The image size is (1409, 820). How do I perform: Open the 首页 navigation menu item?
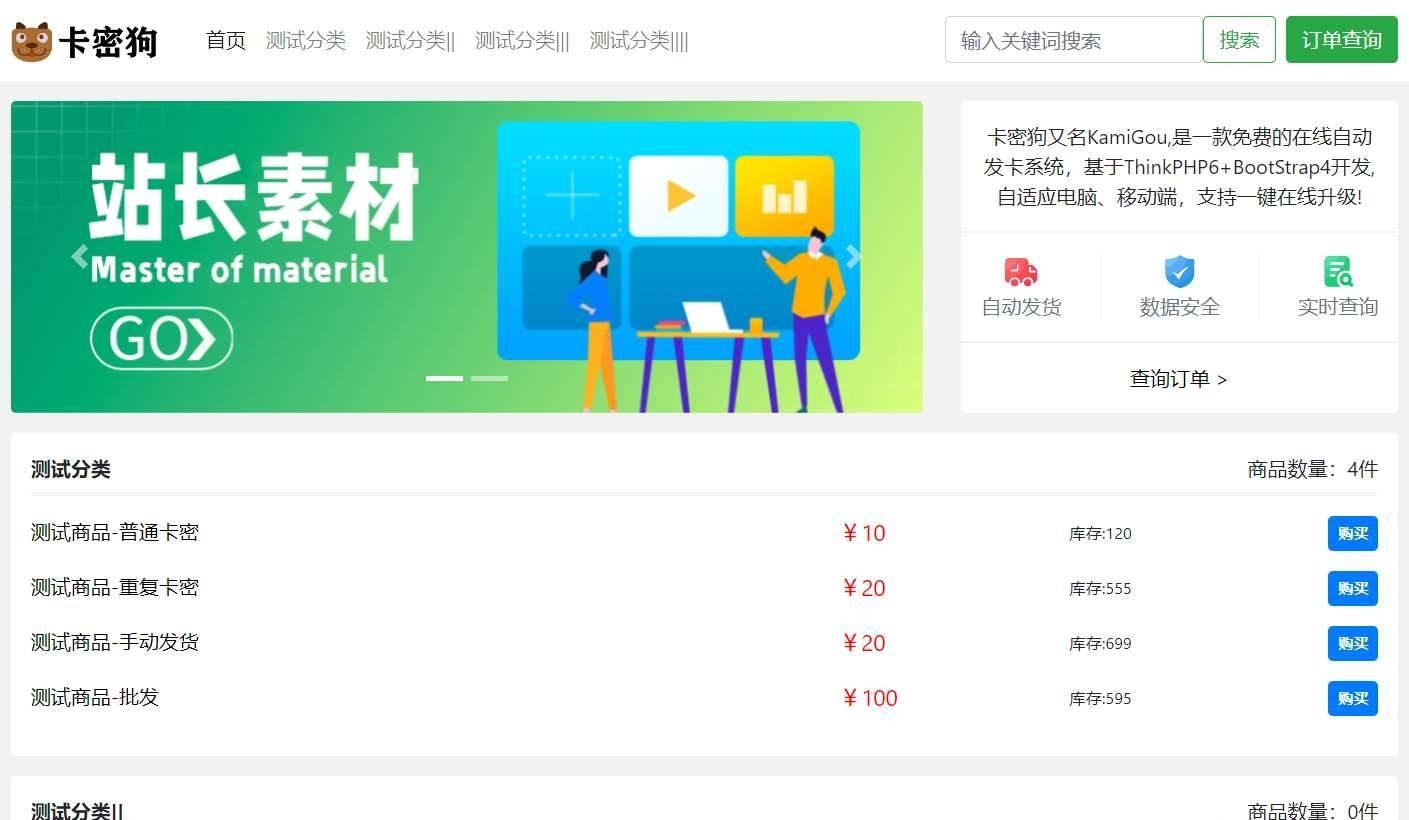(x=226, y=40)
